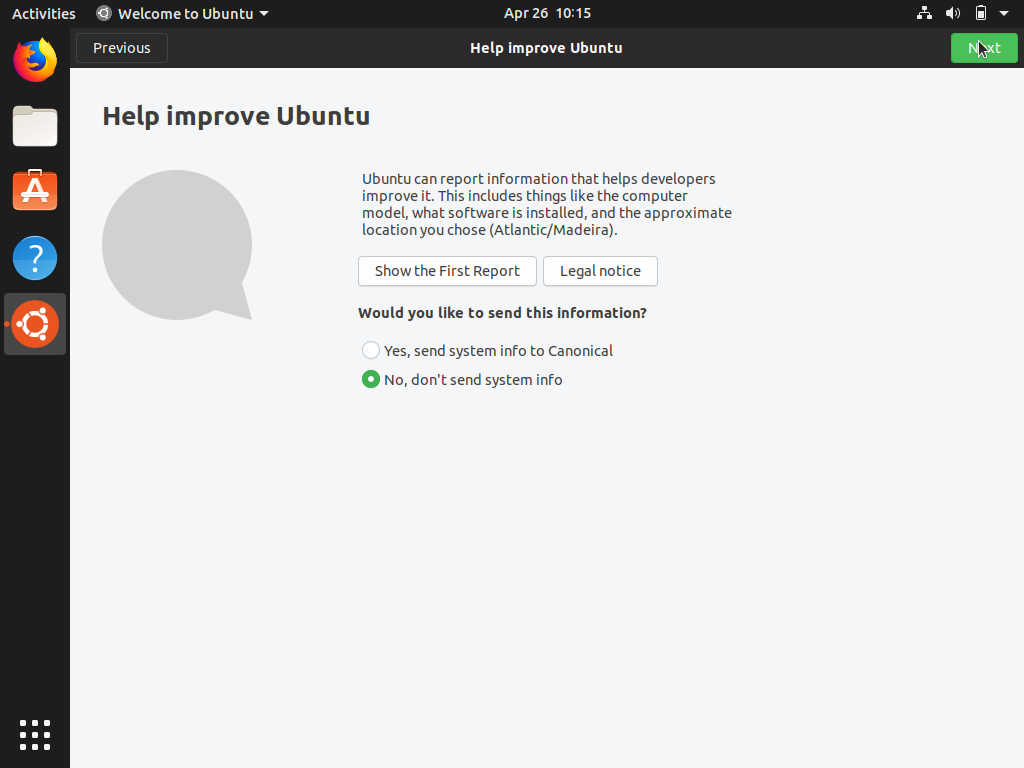Show Applications grid icon

point(35,735)
